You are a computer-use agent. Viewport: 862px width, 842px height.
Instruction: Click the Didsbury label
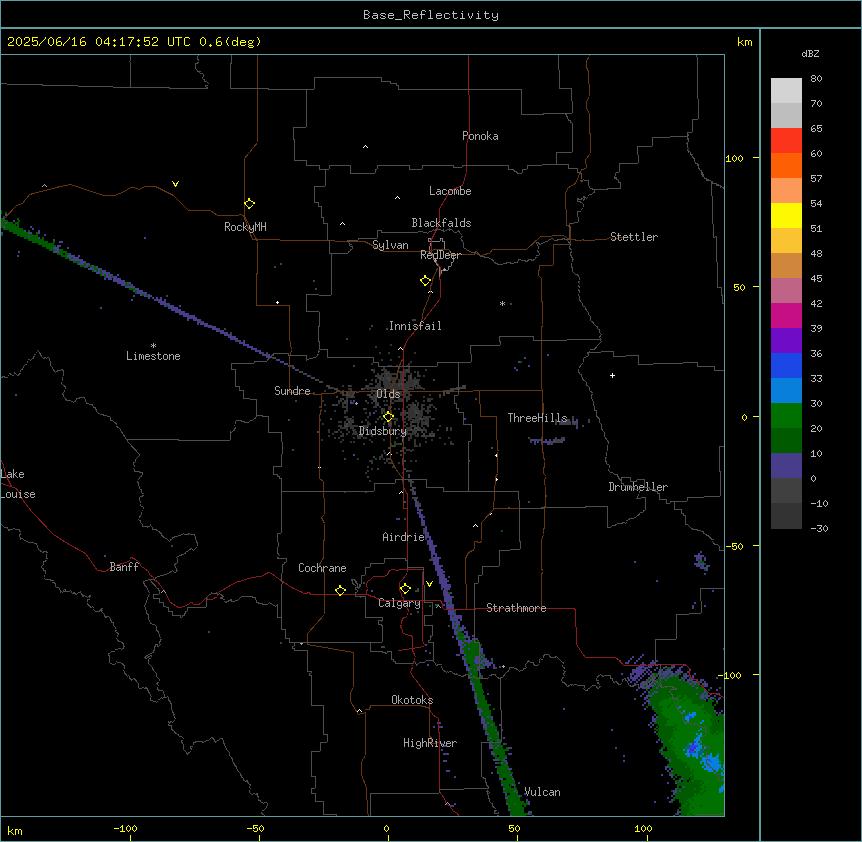tap(383, 431)
